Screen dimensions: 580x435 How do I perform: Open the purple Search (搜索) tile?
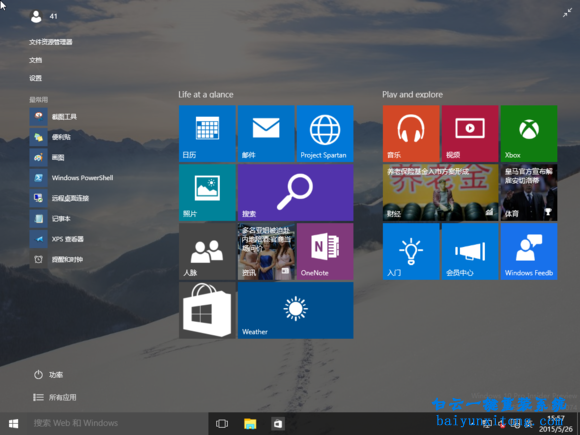[x=295, y=192]
